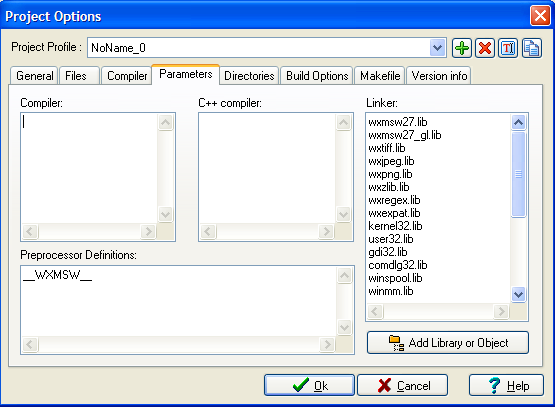Viewport: 555px width, 407px height.
Task: Click the Linker vertical scrollbar thumb
Action: click(519, 174)
